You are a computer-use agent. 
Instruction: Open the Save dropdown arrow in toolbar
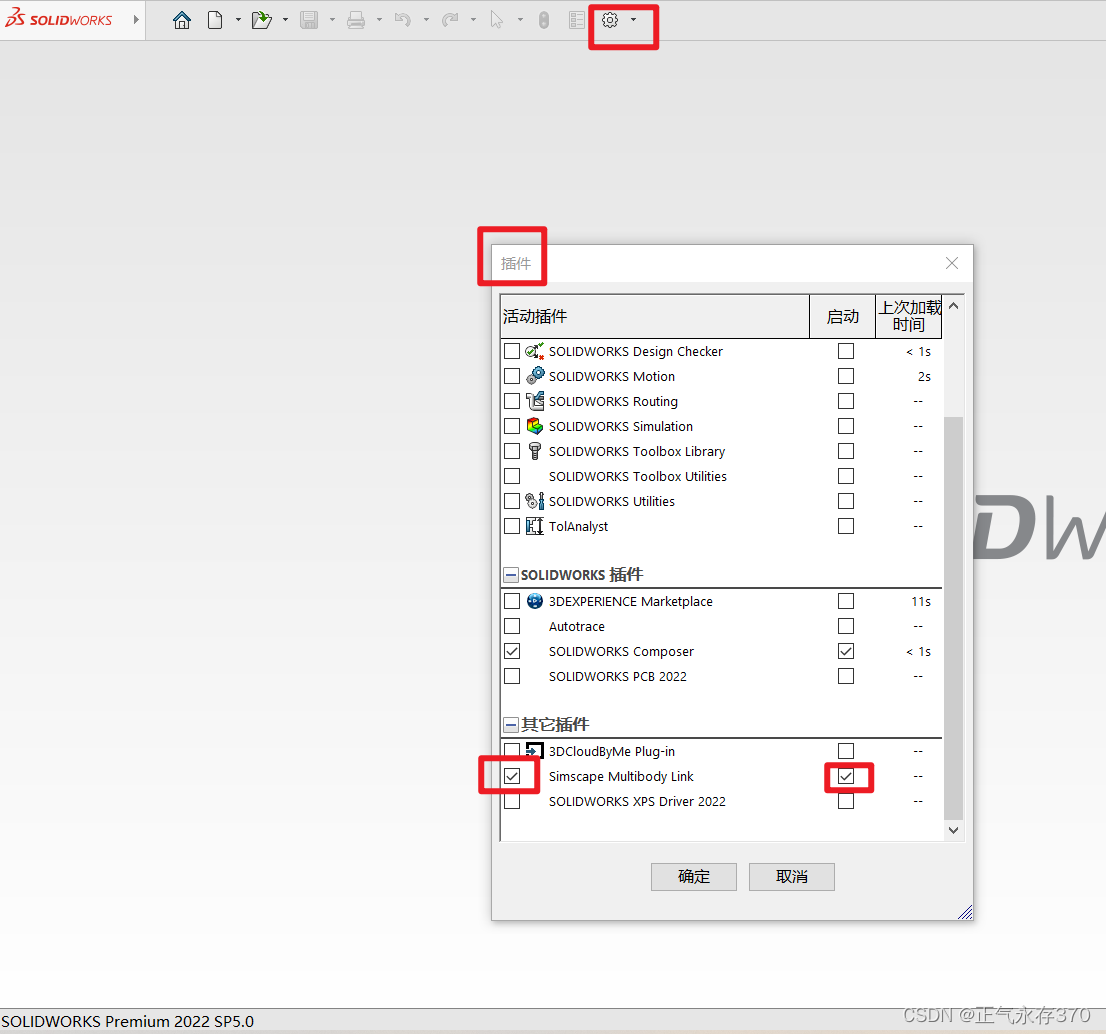click(330, 19)
